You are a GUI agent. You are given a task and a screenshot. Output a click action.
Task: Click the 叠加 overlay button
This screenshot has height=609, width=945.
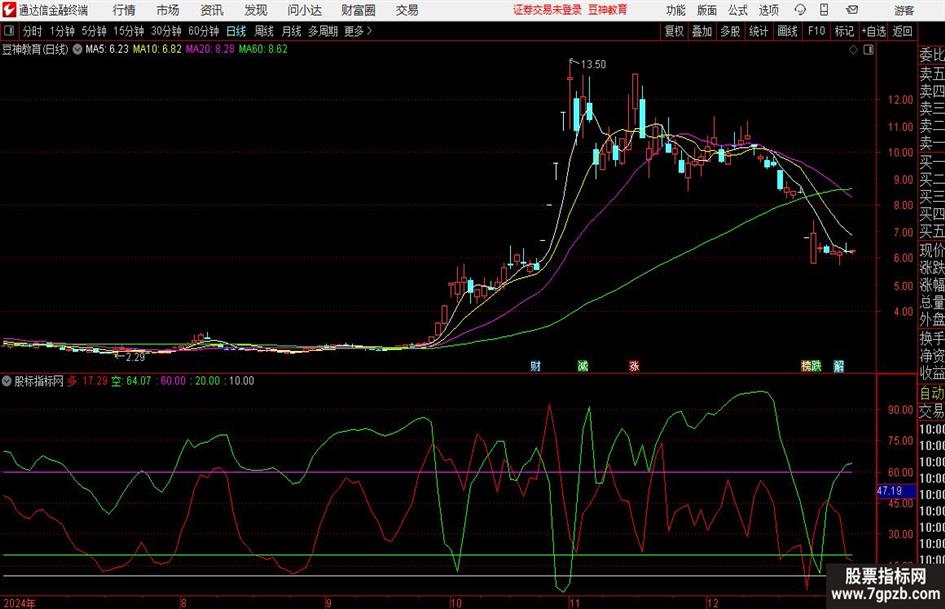[x=702, y=31]
